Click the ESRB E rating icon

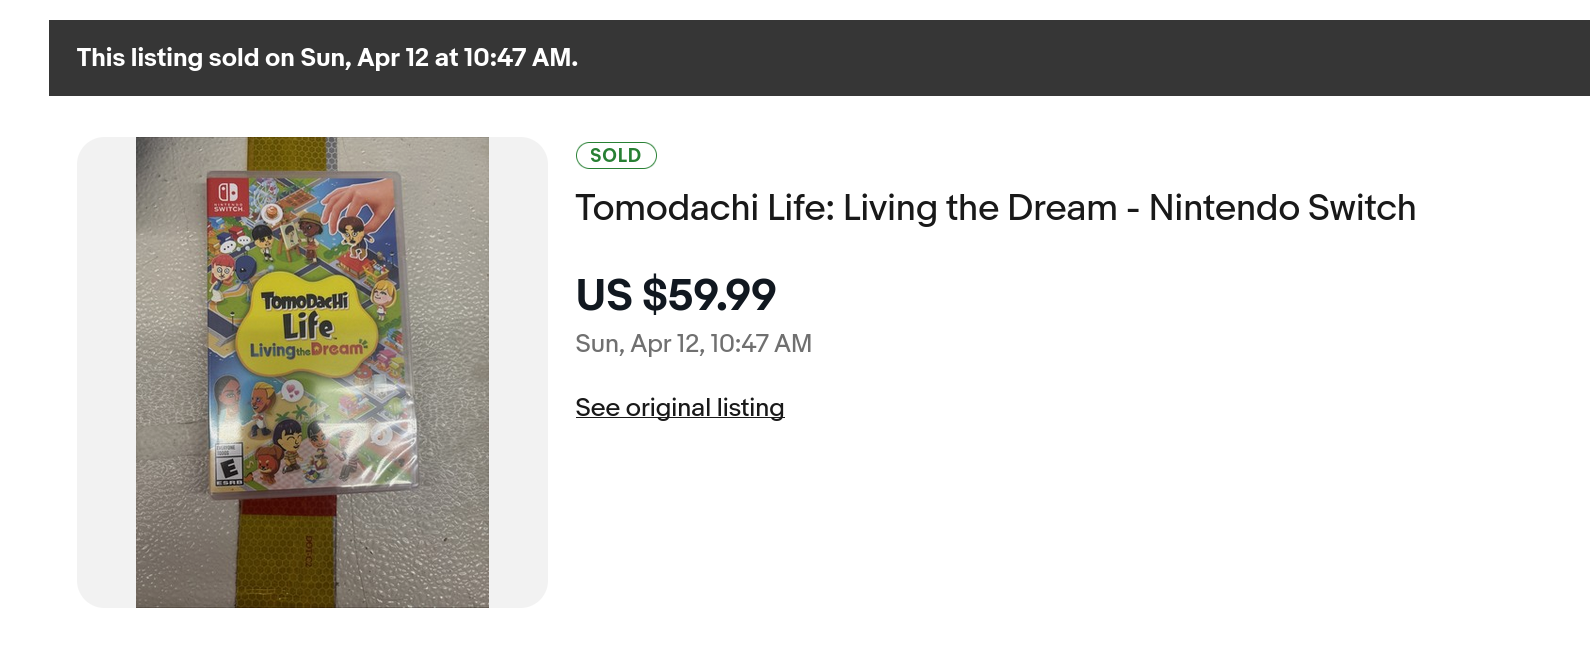tap(229, 468)
